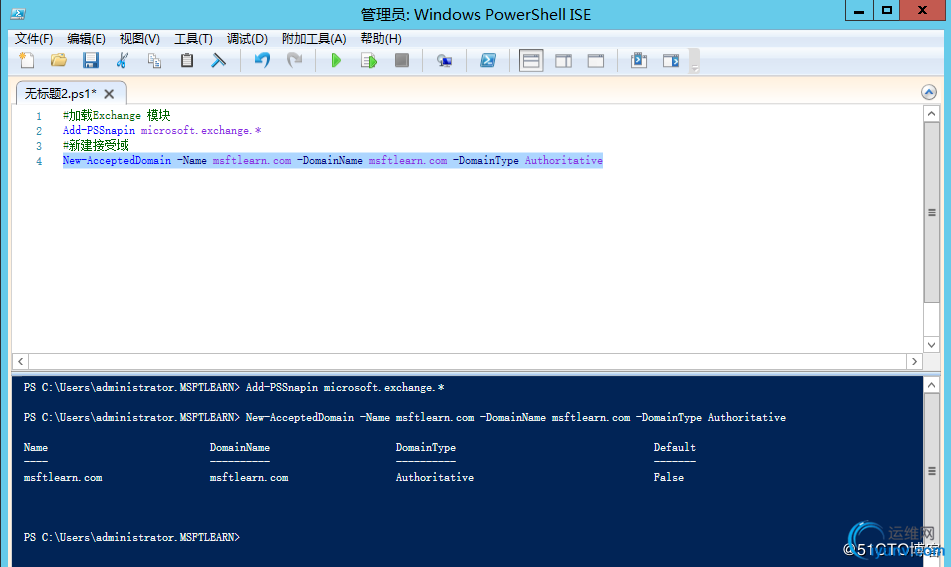Click Authoritative value on script line 4
This screenshot has height=567, width=951.
(x=563, y=161)
